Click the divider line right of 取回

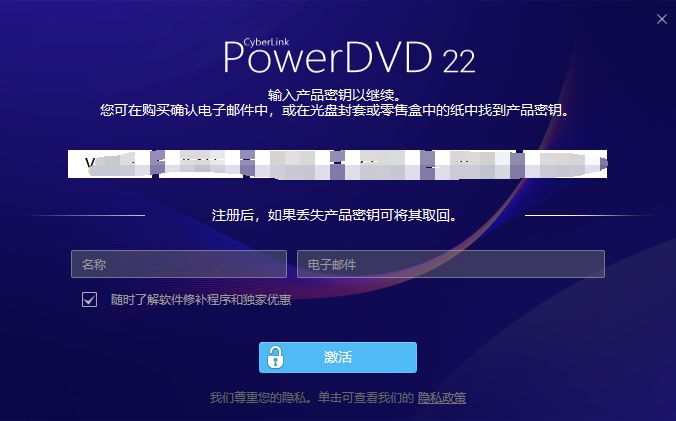click(588, 215)
